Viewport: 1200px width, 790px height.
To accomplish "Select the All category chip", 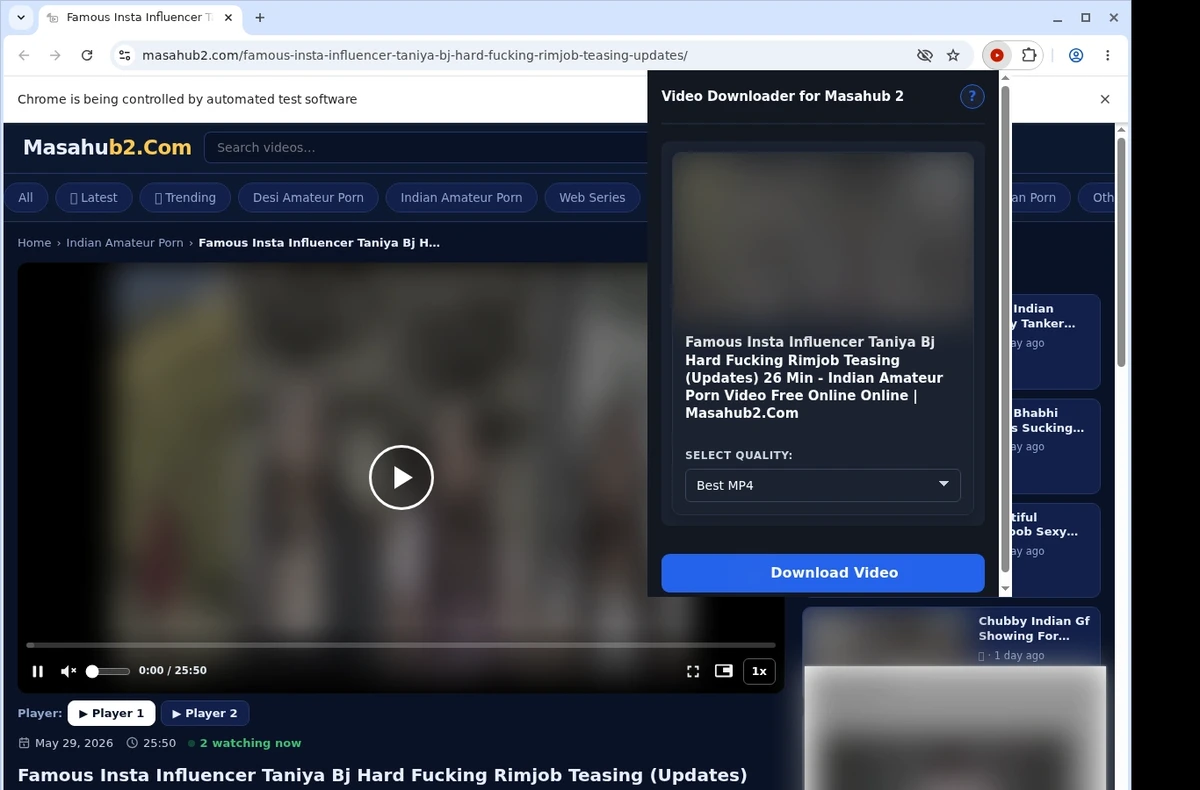I will [x=26, y=198].
